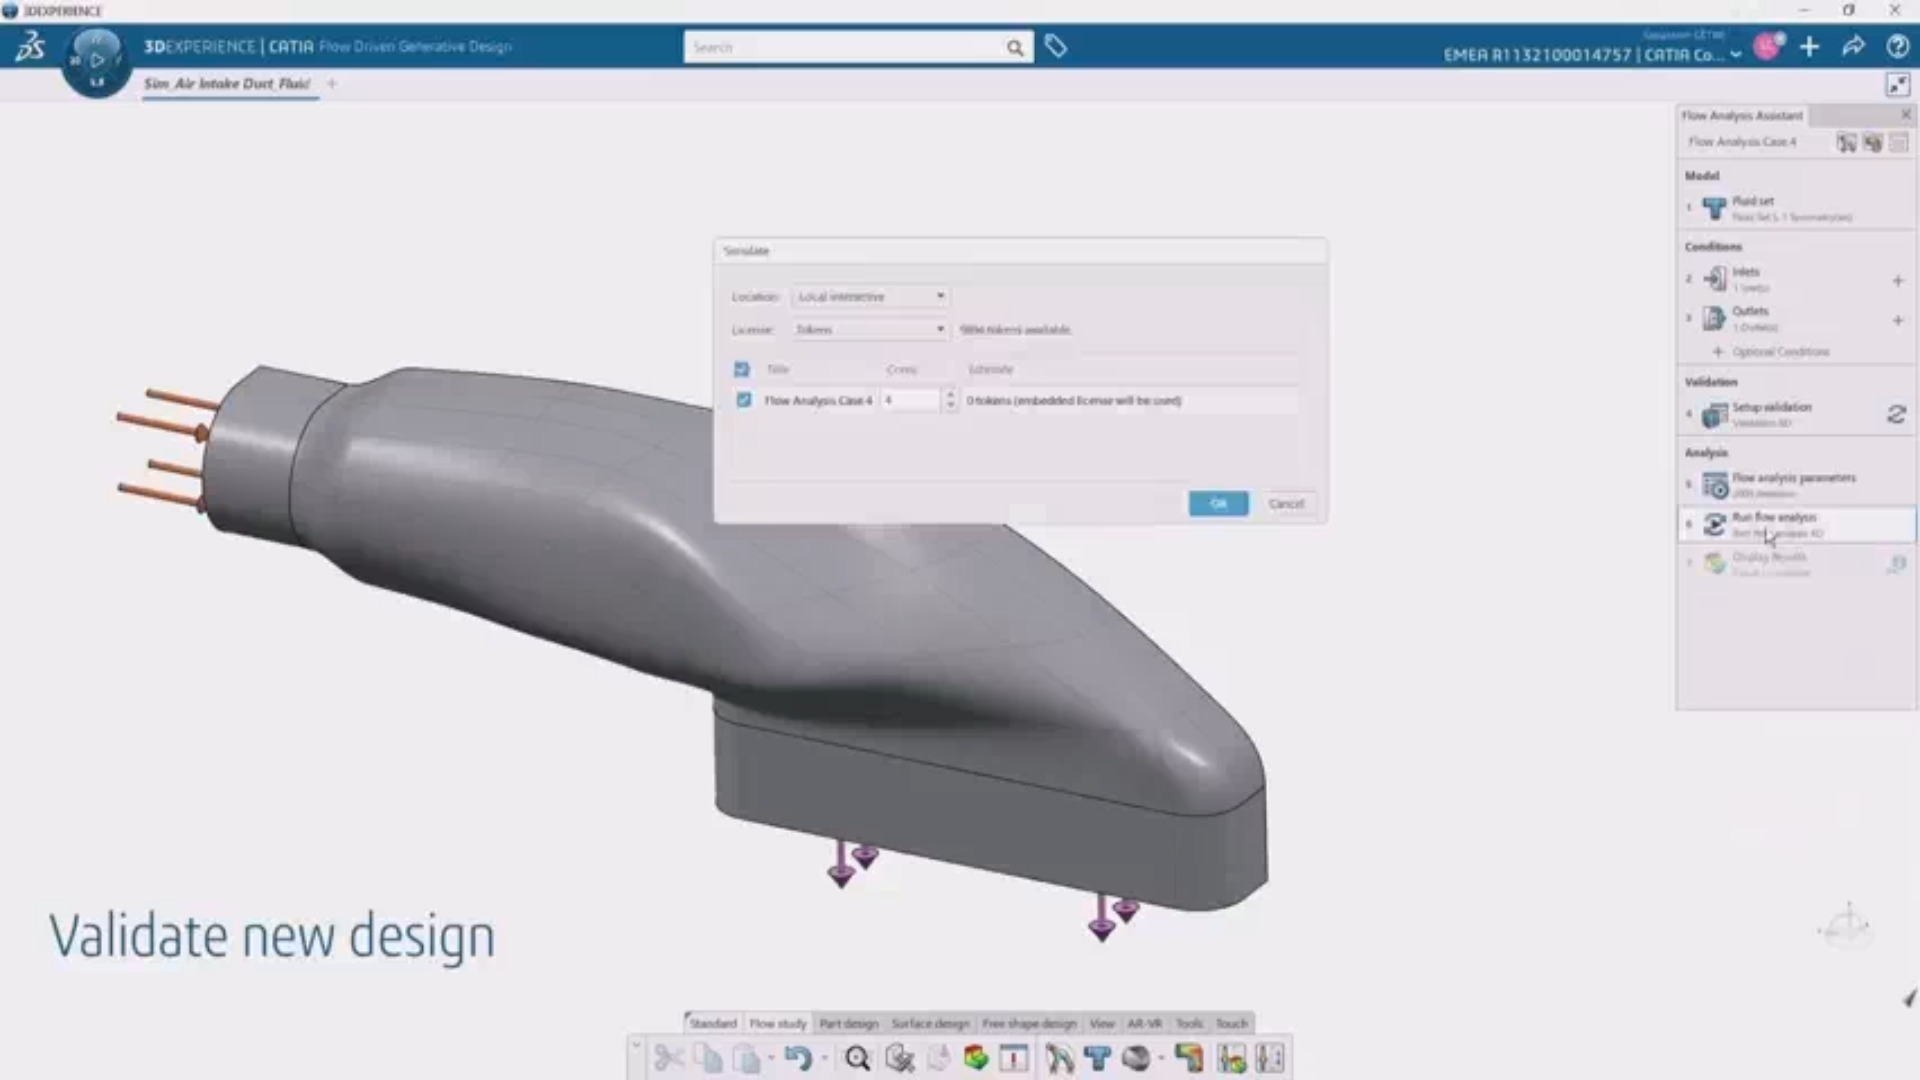Image resolution: width=1920 pixels, height=1080 pixels.
Task: Click OK in the Simulate dialog
Action: pos(1218,503)
